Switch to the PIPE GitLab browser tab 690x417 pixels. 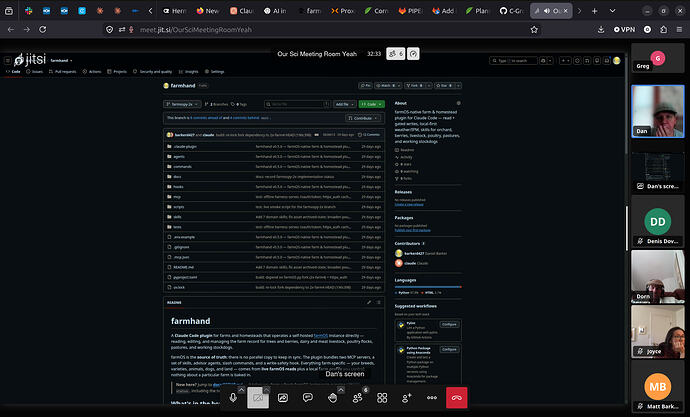pos(410,11)
